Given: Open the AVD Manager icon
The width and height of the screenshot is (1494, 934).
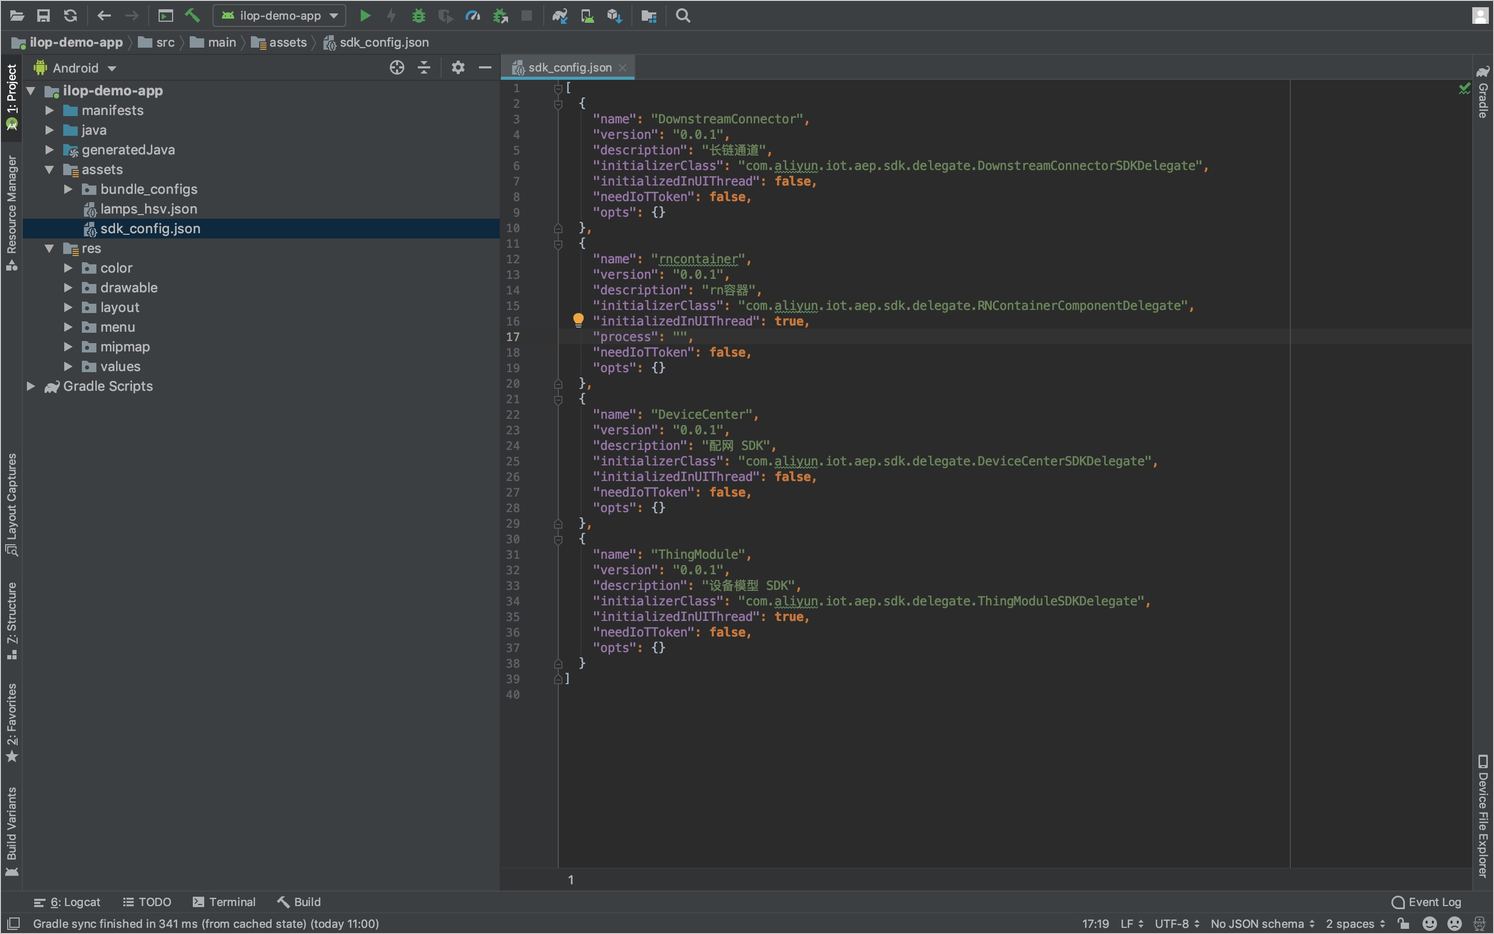Looking at the screenshot, I should pos(587,16).
